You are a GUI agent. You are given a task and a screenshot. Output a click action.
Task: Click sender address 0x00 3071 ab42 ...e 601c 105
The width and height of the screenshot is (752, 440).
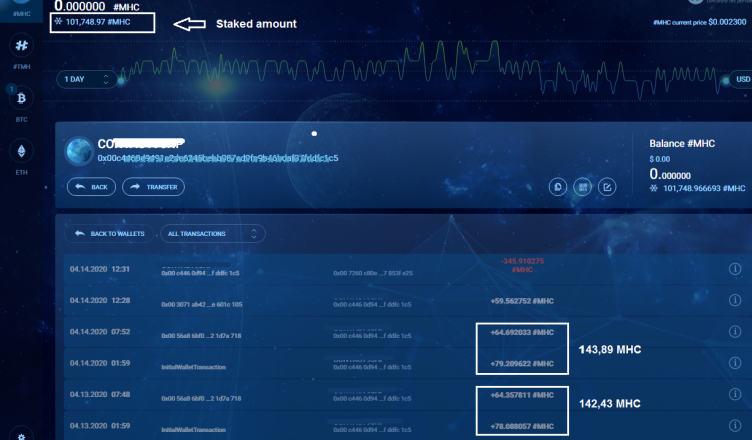(201, 304)
